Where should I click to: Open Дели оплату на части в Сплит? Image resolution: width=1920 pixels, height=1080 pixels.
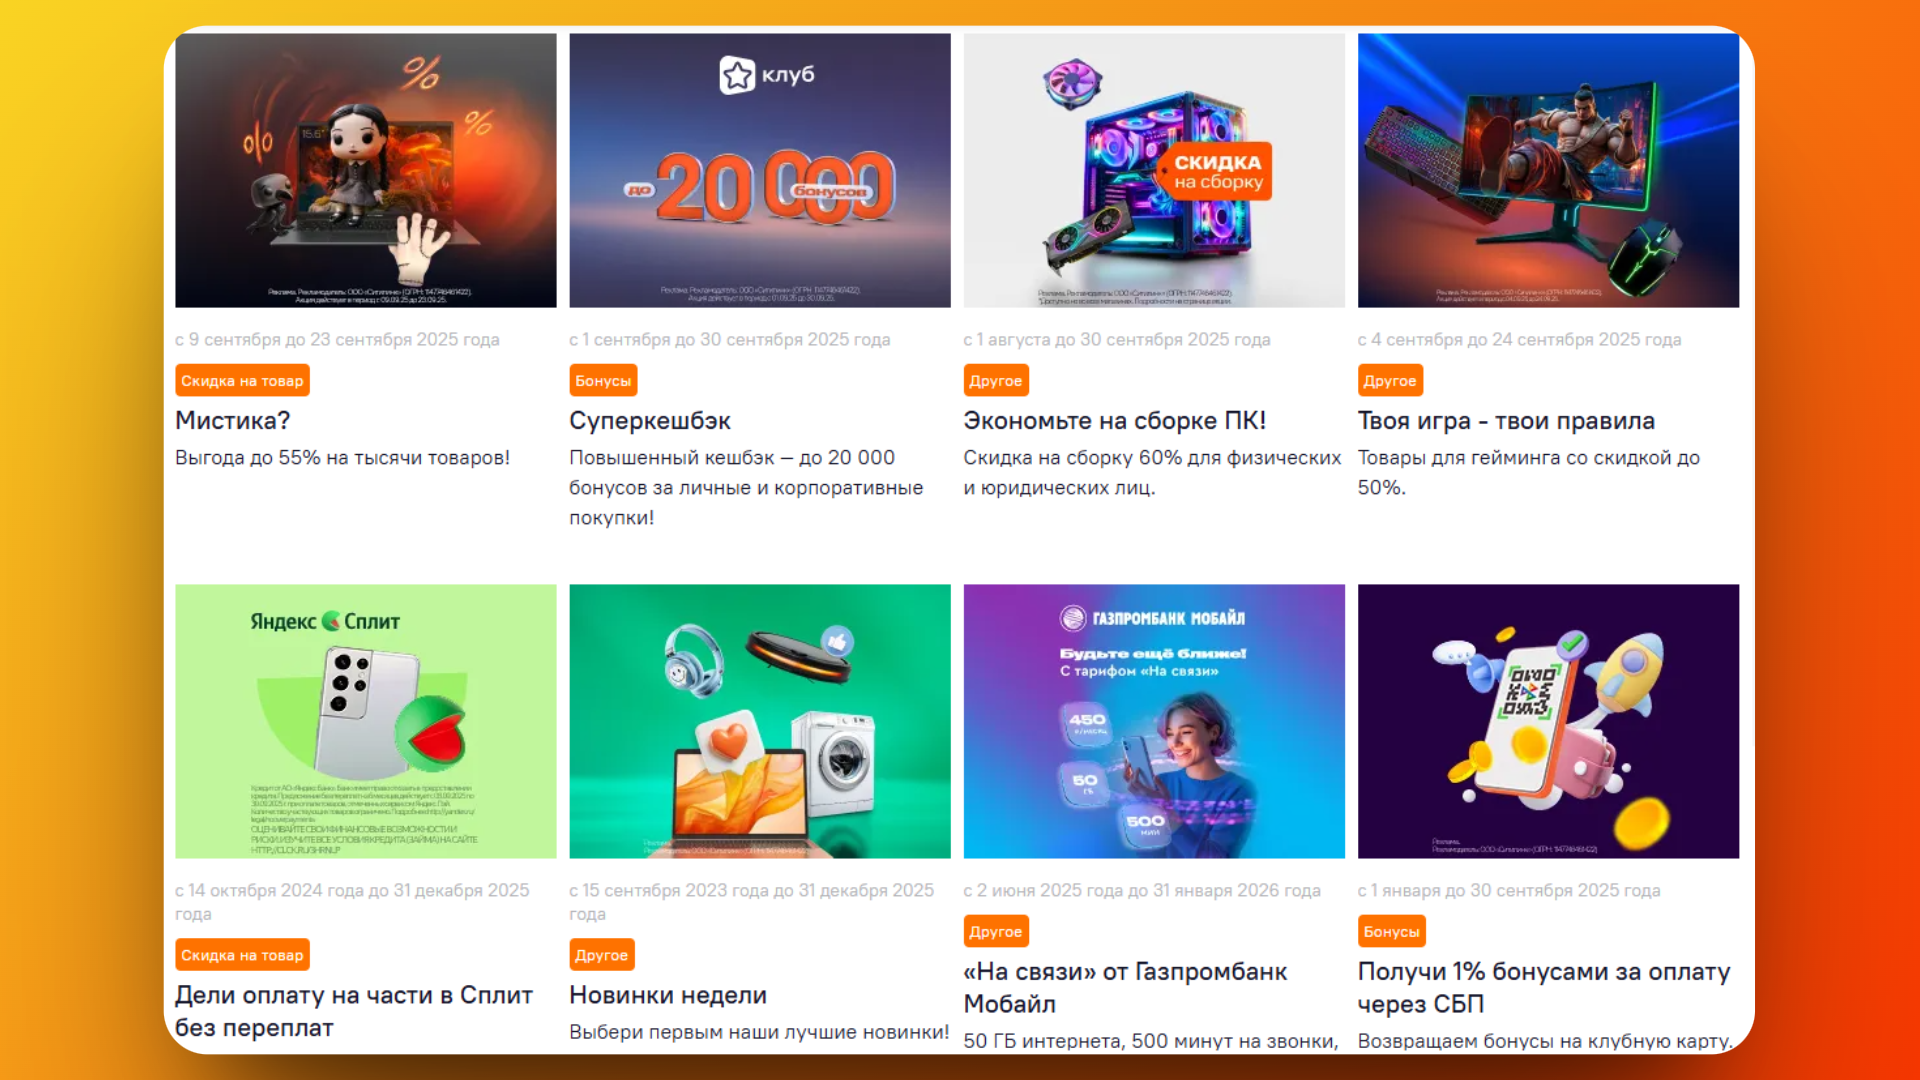click(354, 1011)
